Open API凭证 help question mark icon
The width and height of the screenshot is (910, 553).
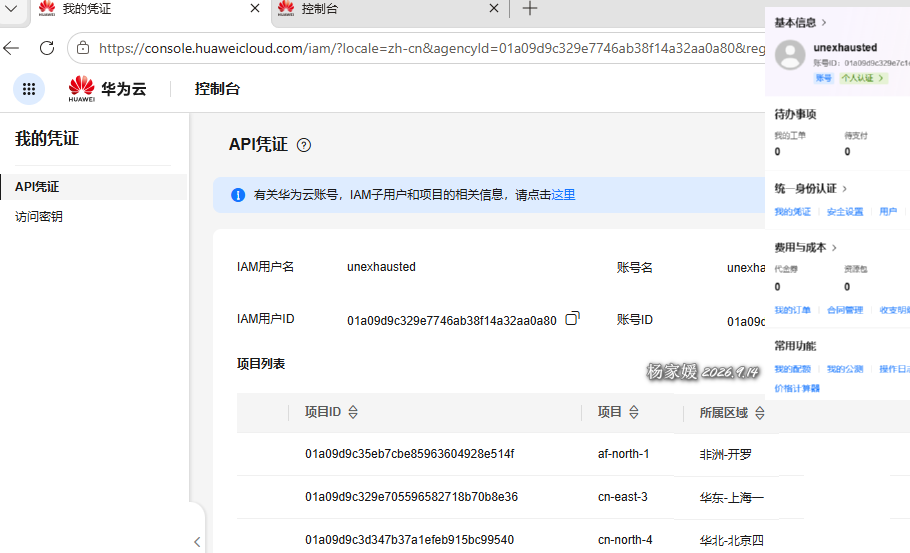click(x=304, y=145)
